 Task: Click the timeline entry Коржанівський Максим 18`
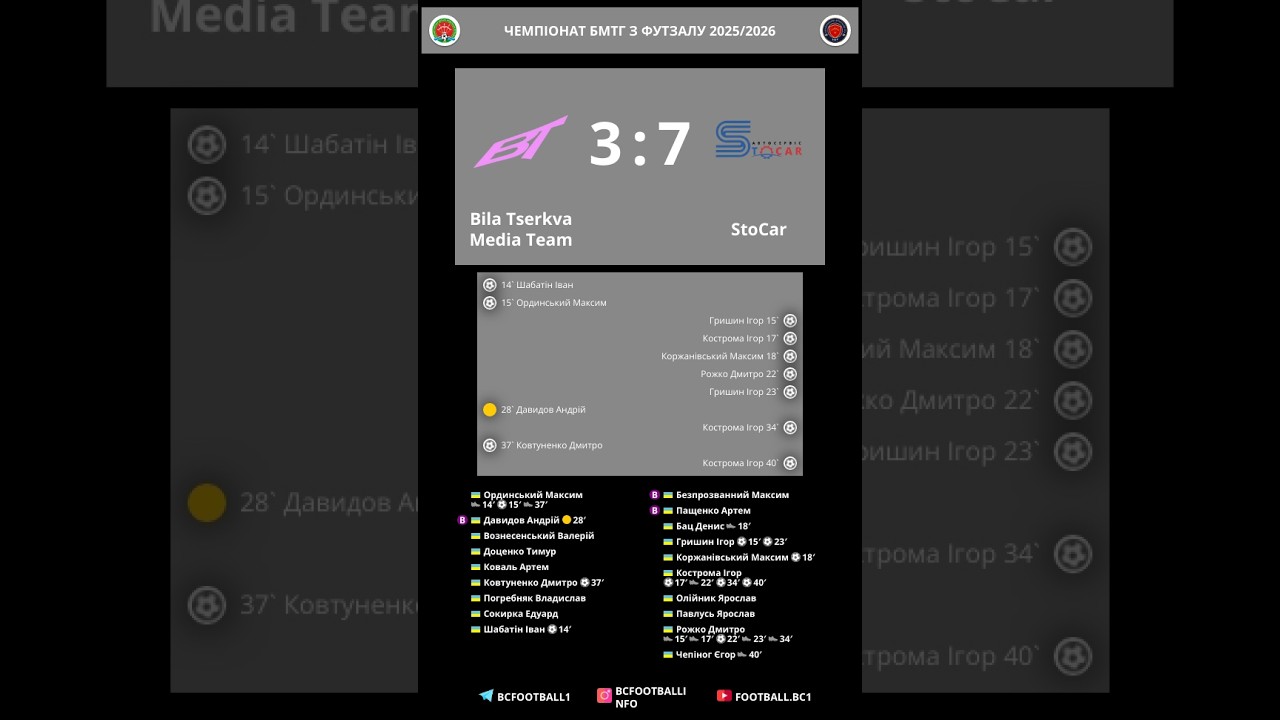point(720,356)
